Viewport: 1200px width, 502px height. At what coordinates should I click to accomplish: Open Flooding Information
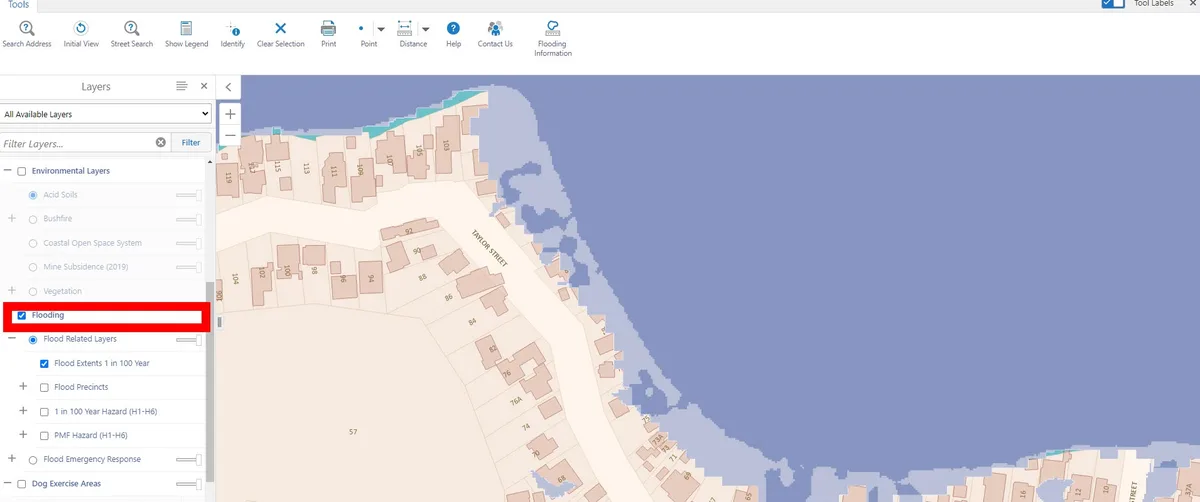(552, 38)
